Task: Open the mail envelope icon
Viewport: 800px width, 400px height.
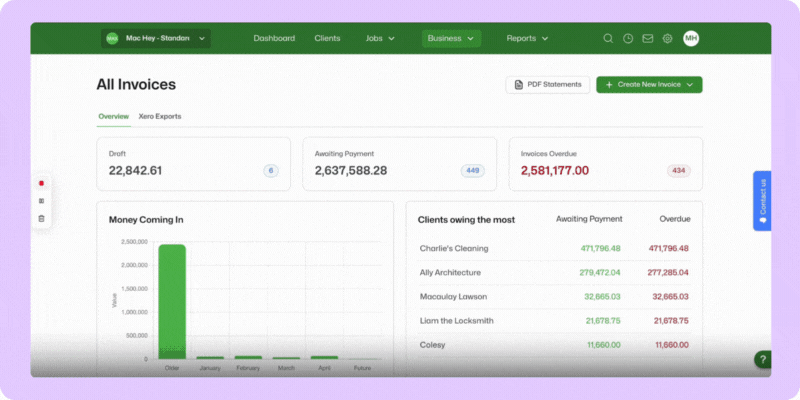Action: click(x=647, y=38)
